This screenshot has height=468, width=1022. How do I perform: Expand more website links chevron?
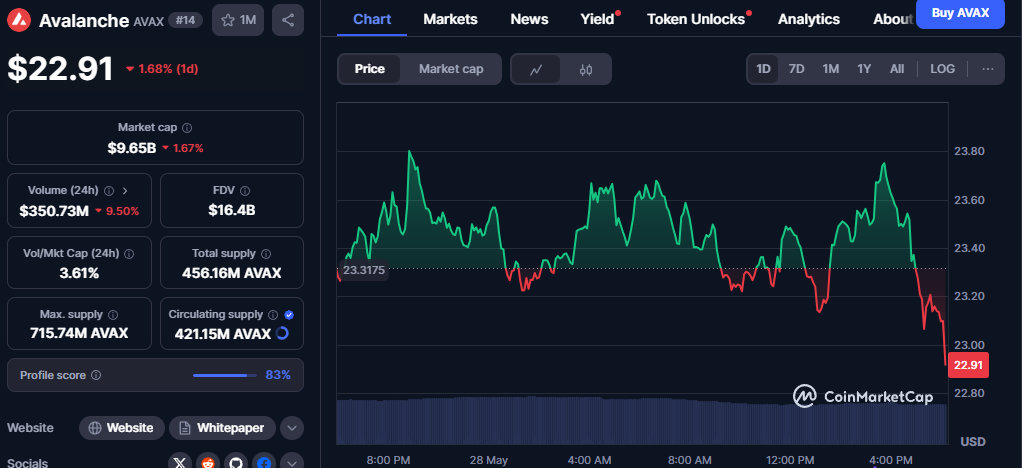pyautogui.click(x=292, y=428)
